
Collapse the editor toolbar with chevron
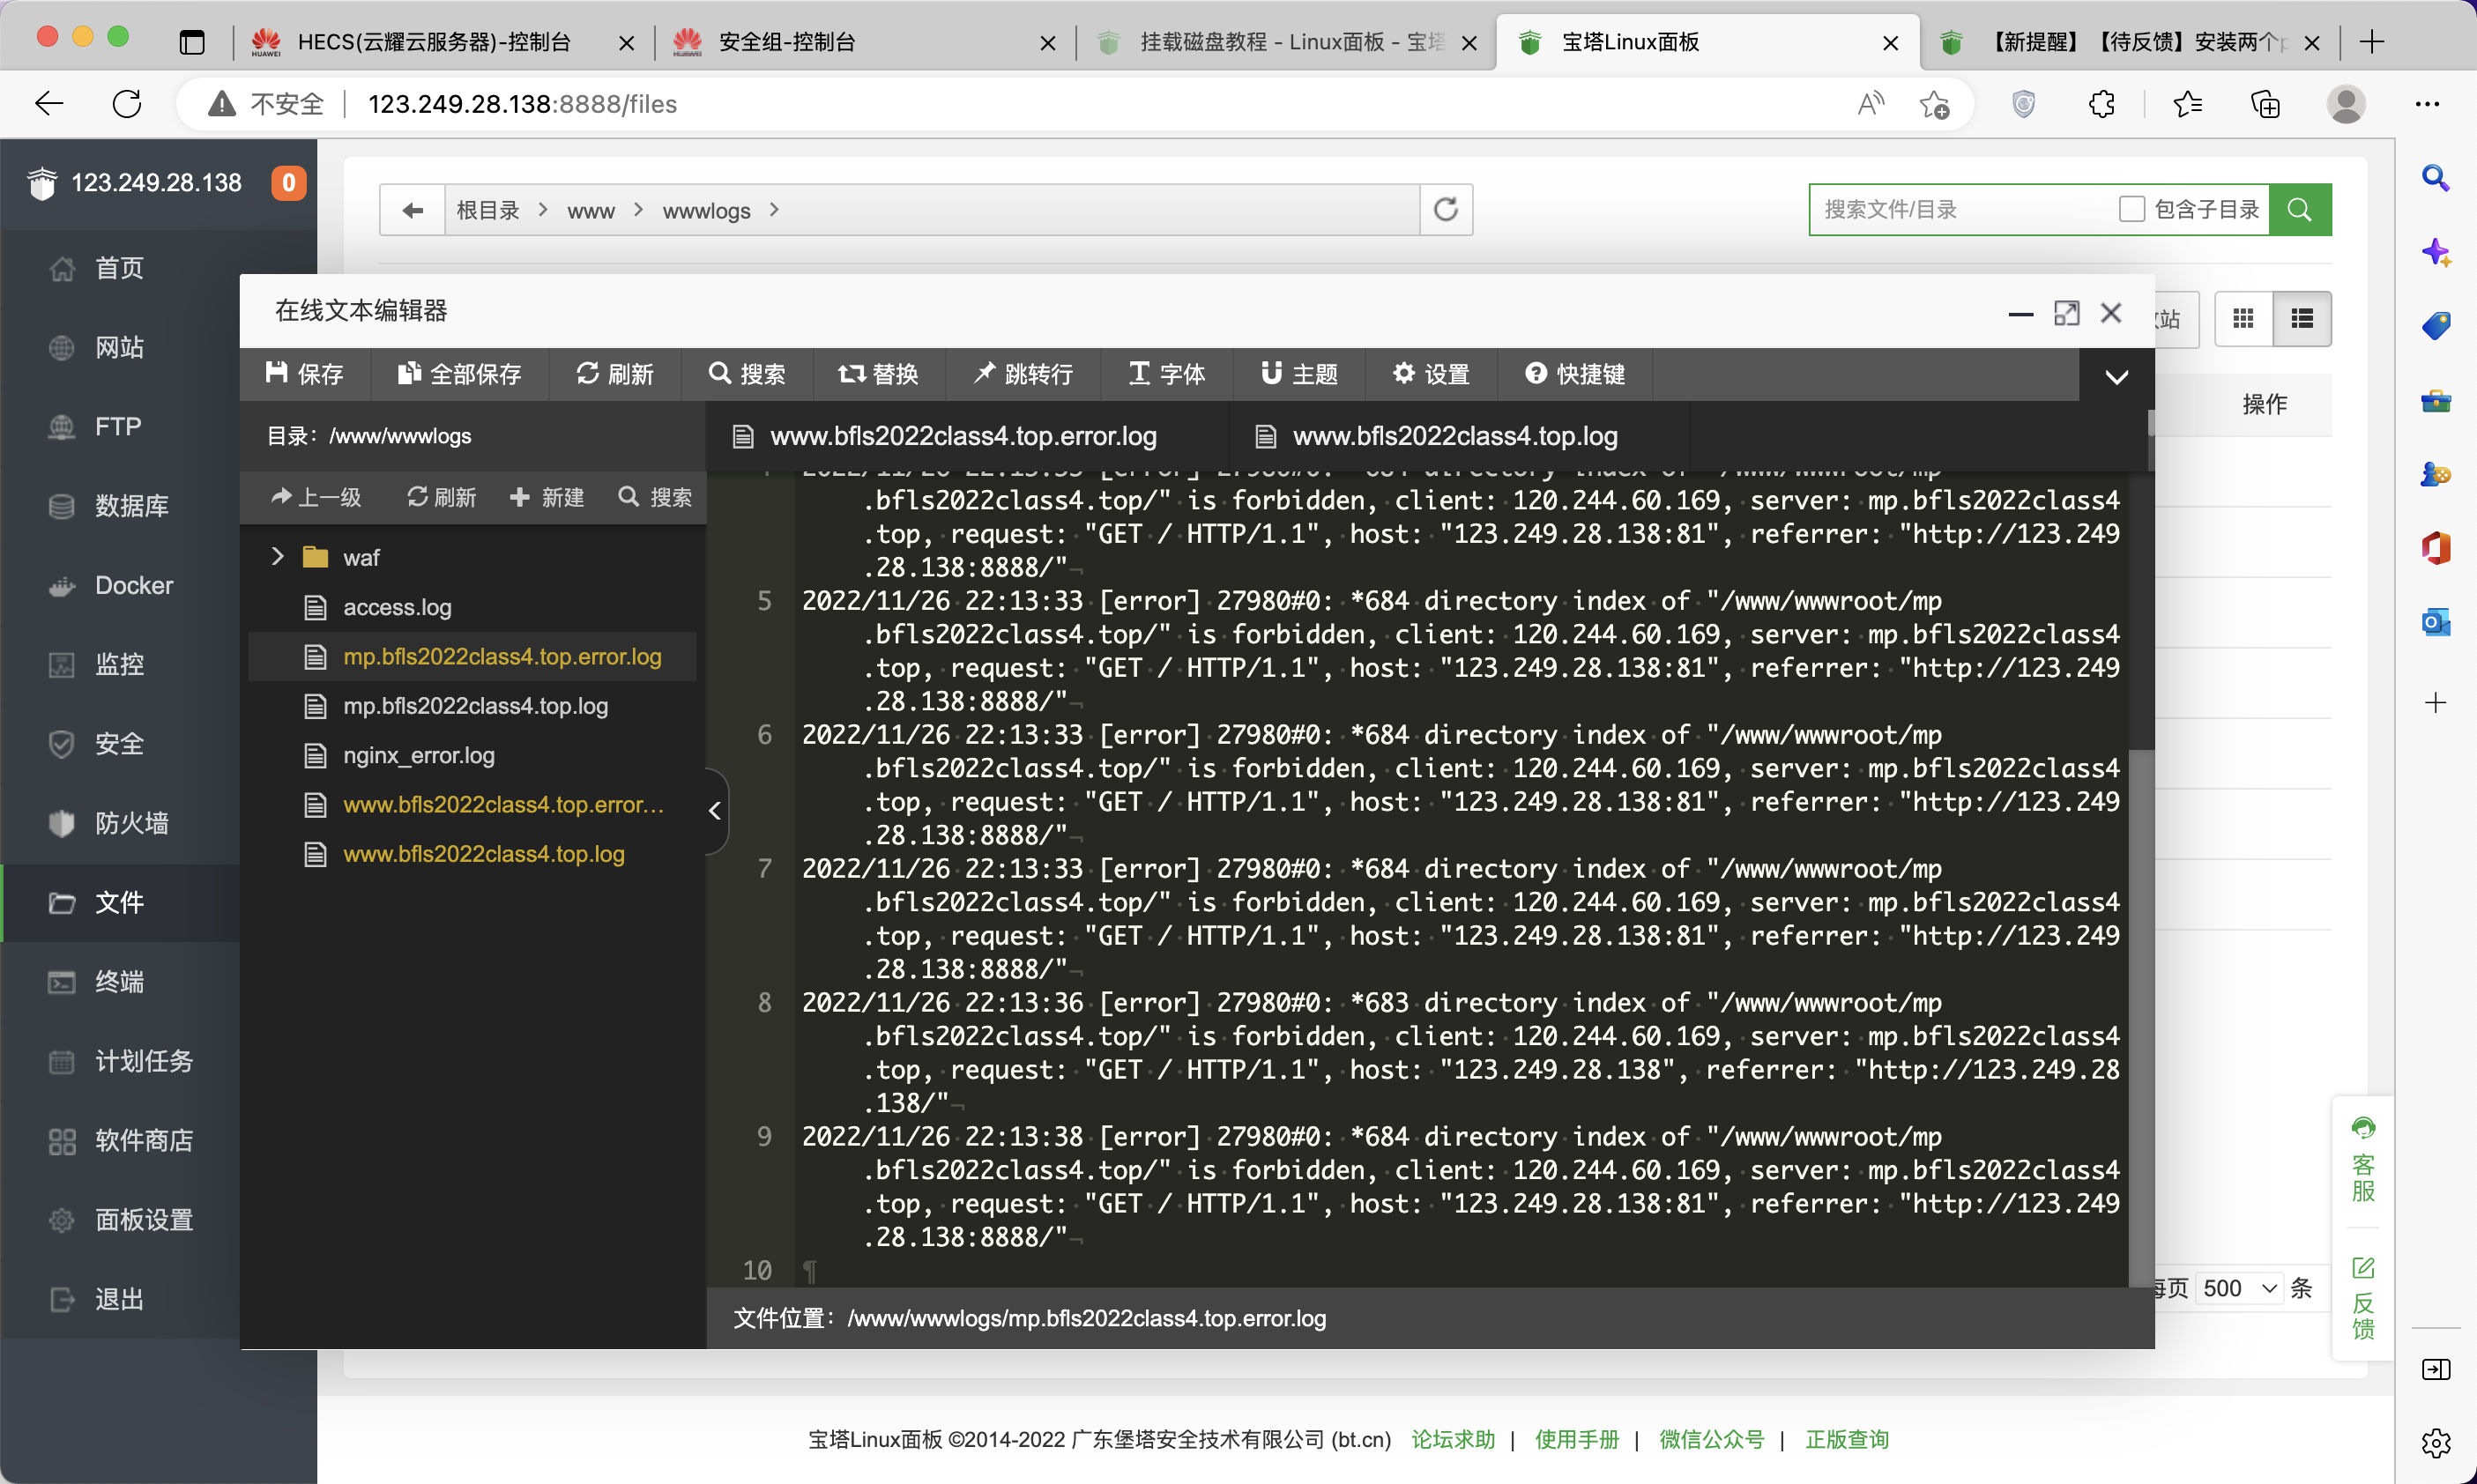coord(2116,377)
